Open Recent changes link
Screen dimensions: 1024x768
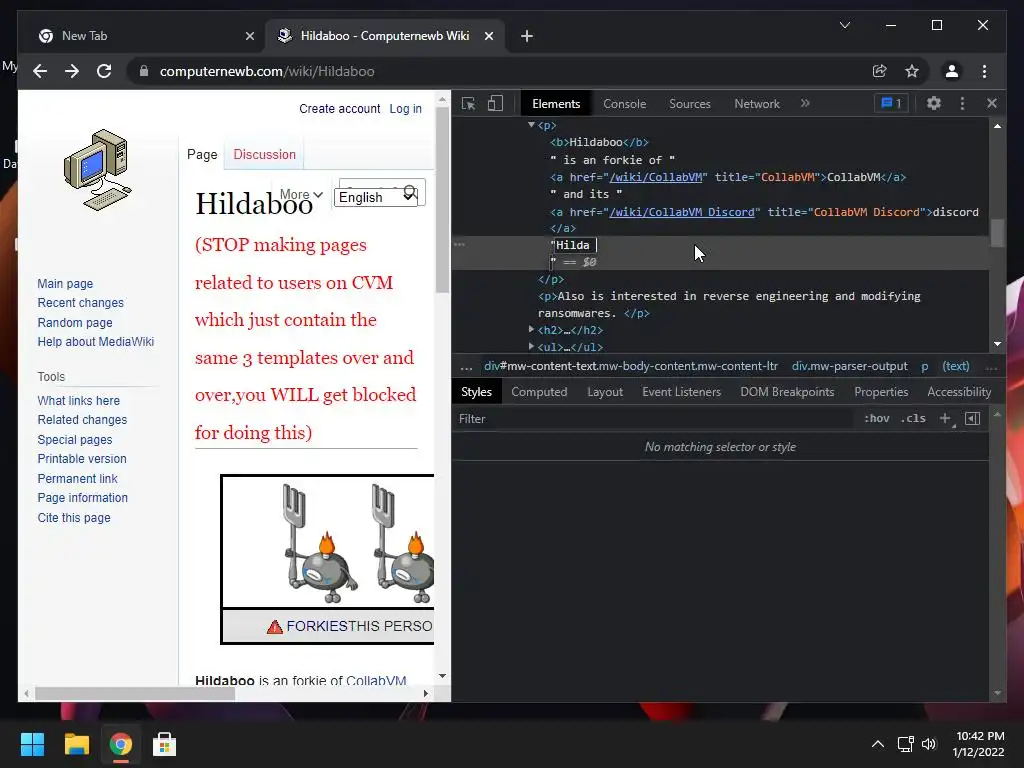coord(80,302)
